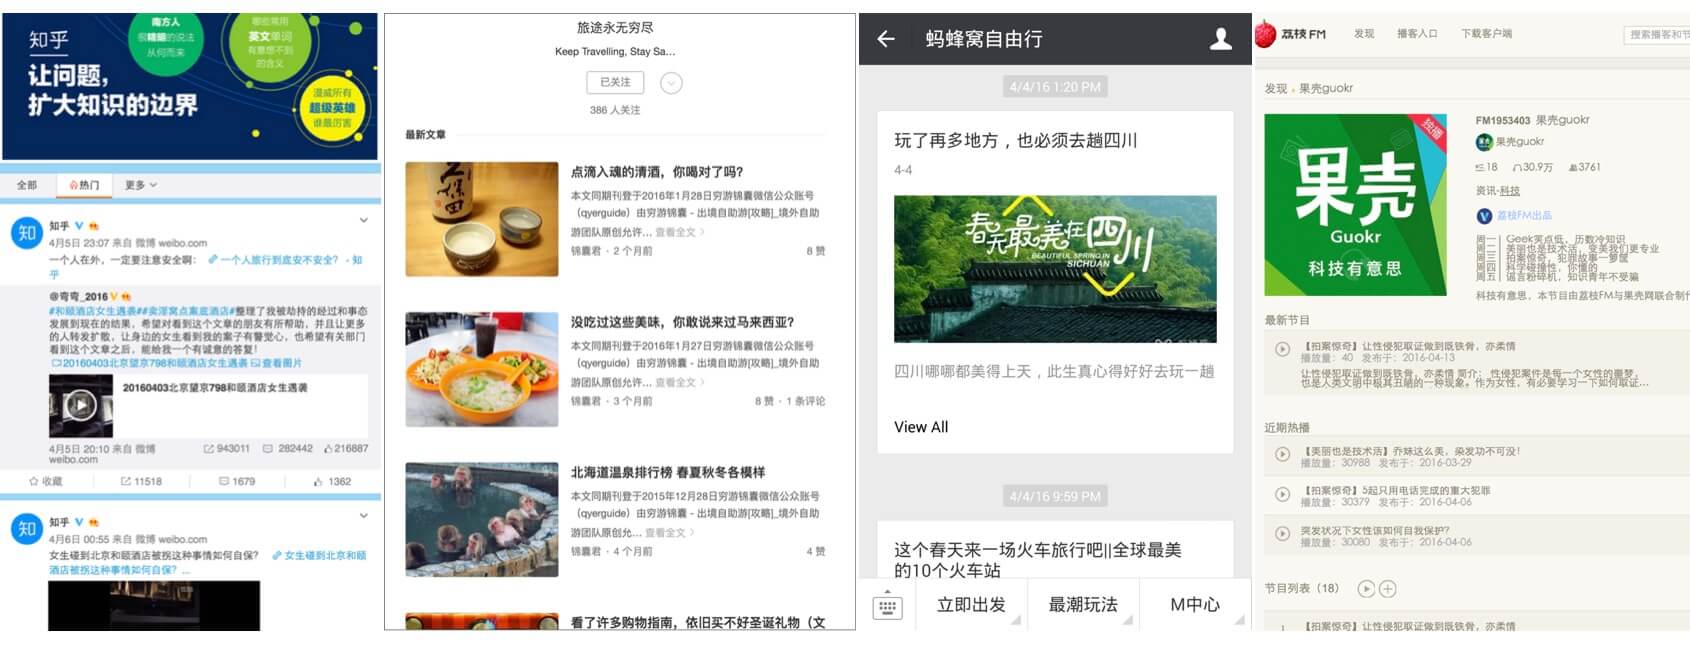Click the 荔枝FM logo

(1290, 34)
